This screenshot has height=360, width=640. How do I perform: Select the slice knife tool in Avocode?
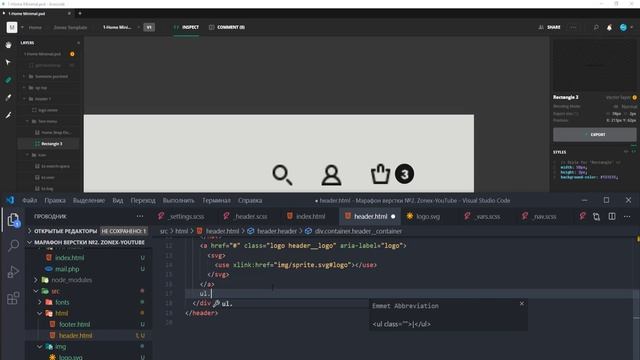8,116
